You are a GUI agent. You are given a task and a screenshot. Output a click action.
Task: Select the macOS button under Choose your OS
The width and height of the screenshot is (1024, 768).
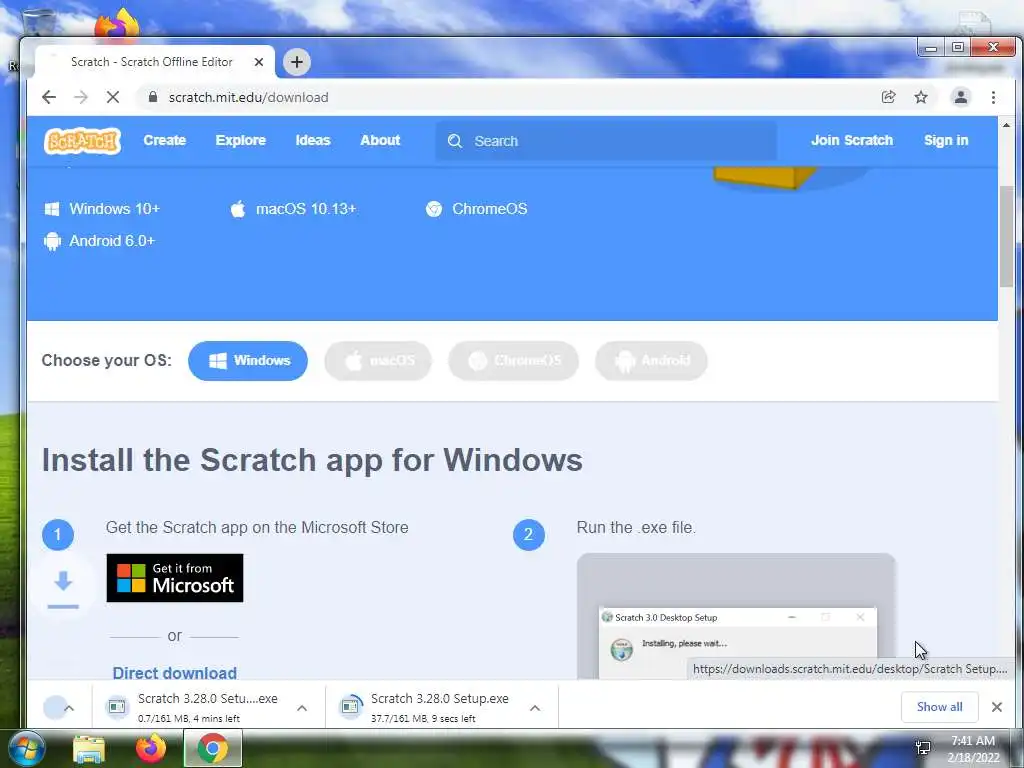(x=378, y=360)
